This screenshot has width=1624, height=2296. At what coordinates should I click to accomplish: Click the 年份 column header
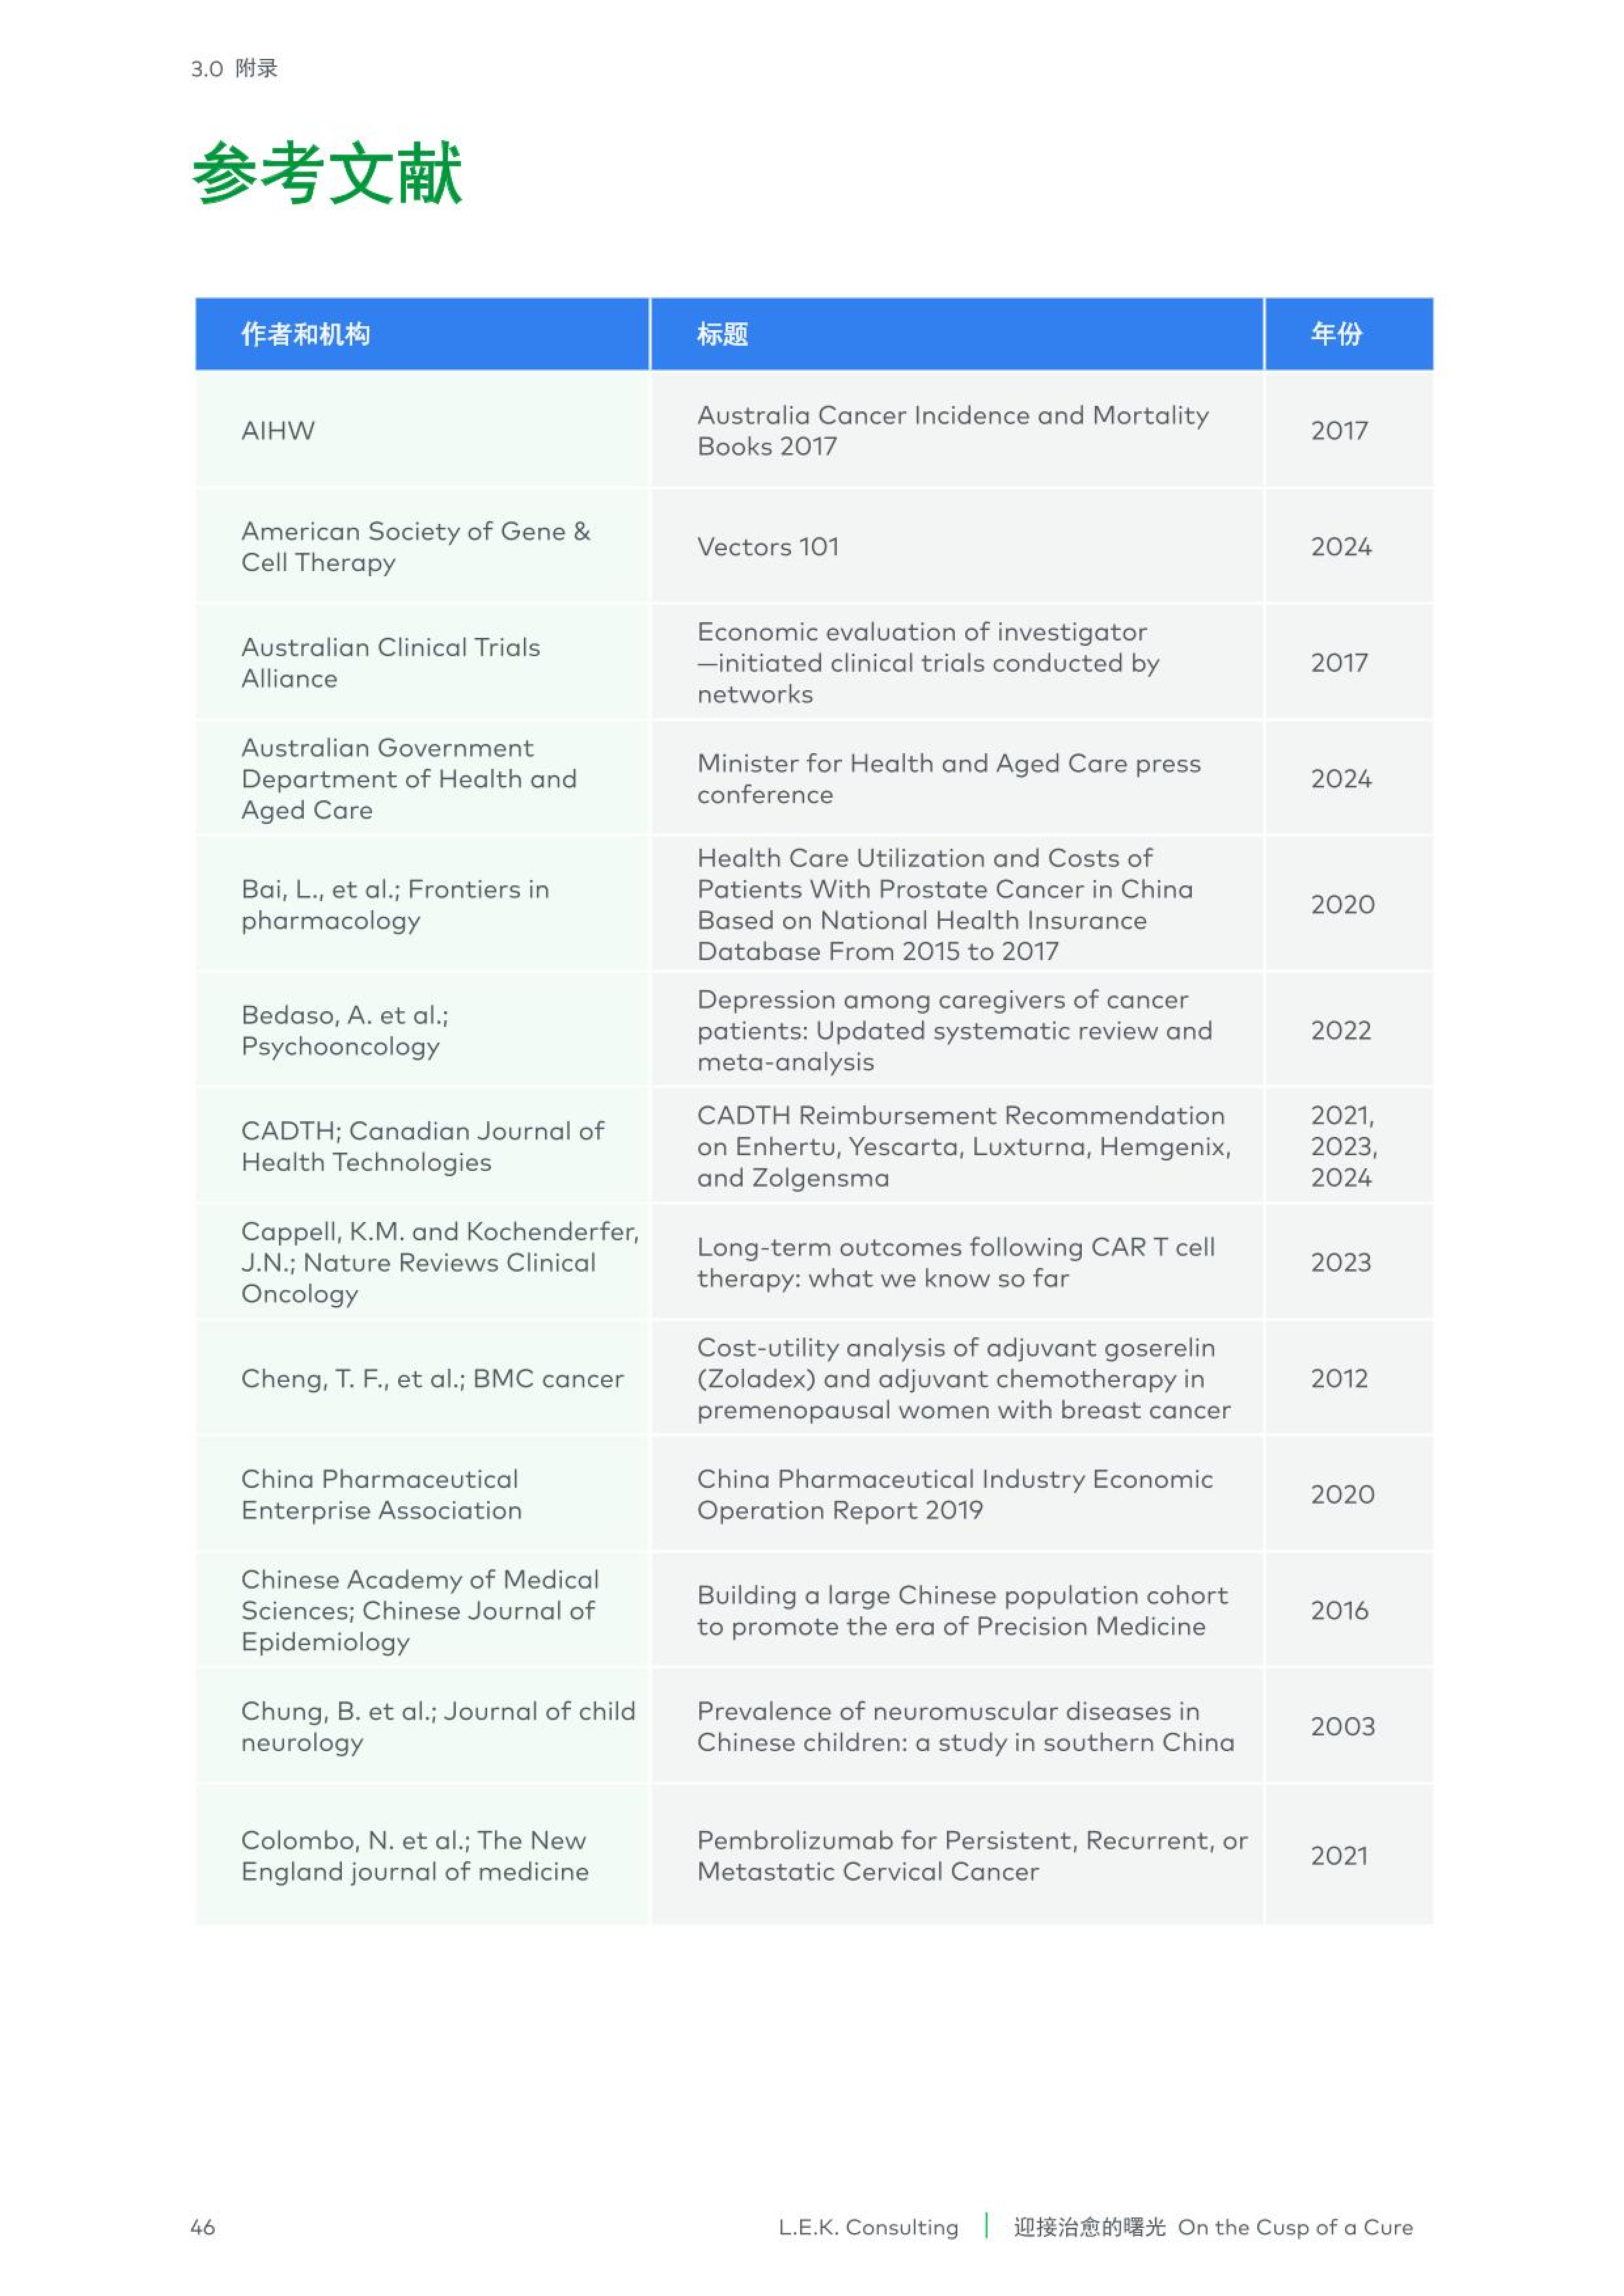pyautogui.click(x=1336, y=334)
